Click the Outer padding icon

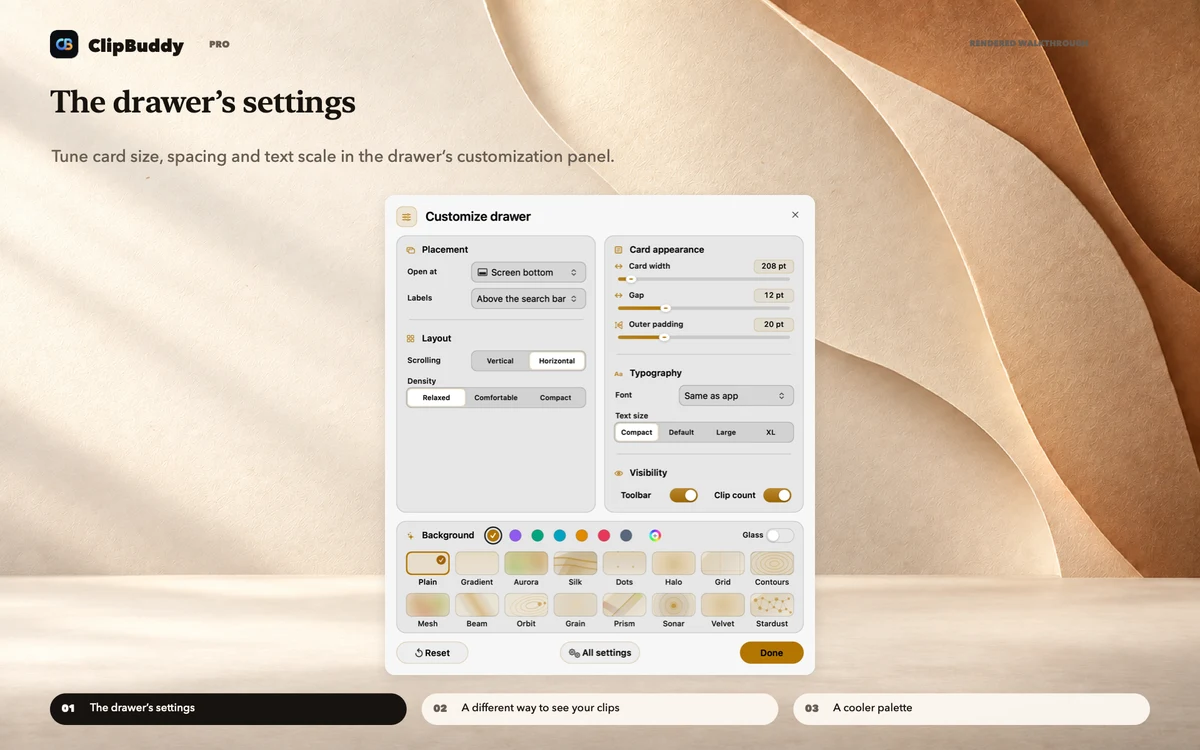pos(619,325)
